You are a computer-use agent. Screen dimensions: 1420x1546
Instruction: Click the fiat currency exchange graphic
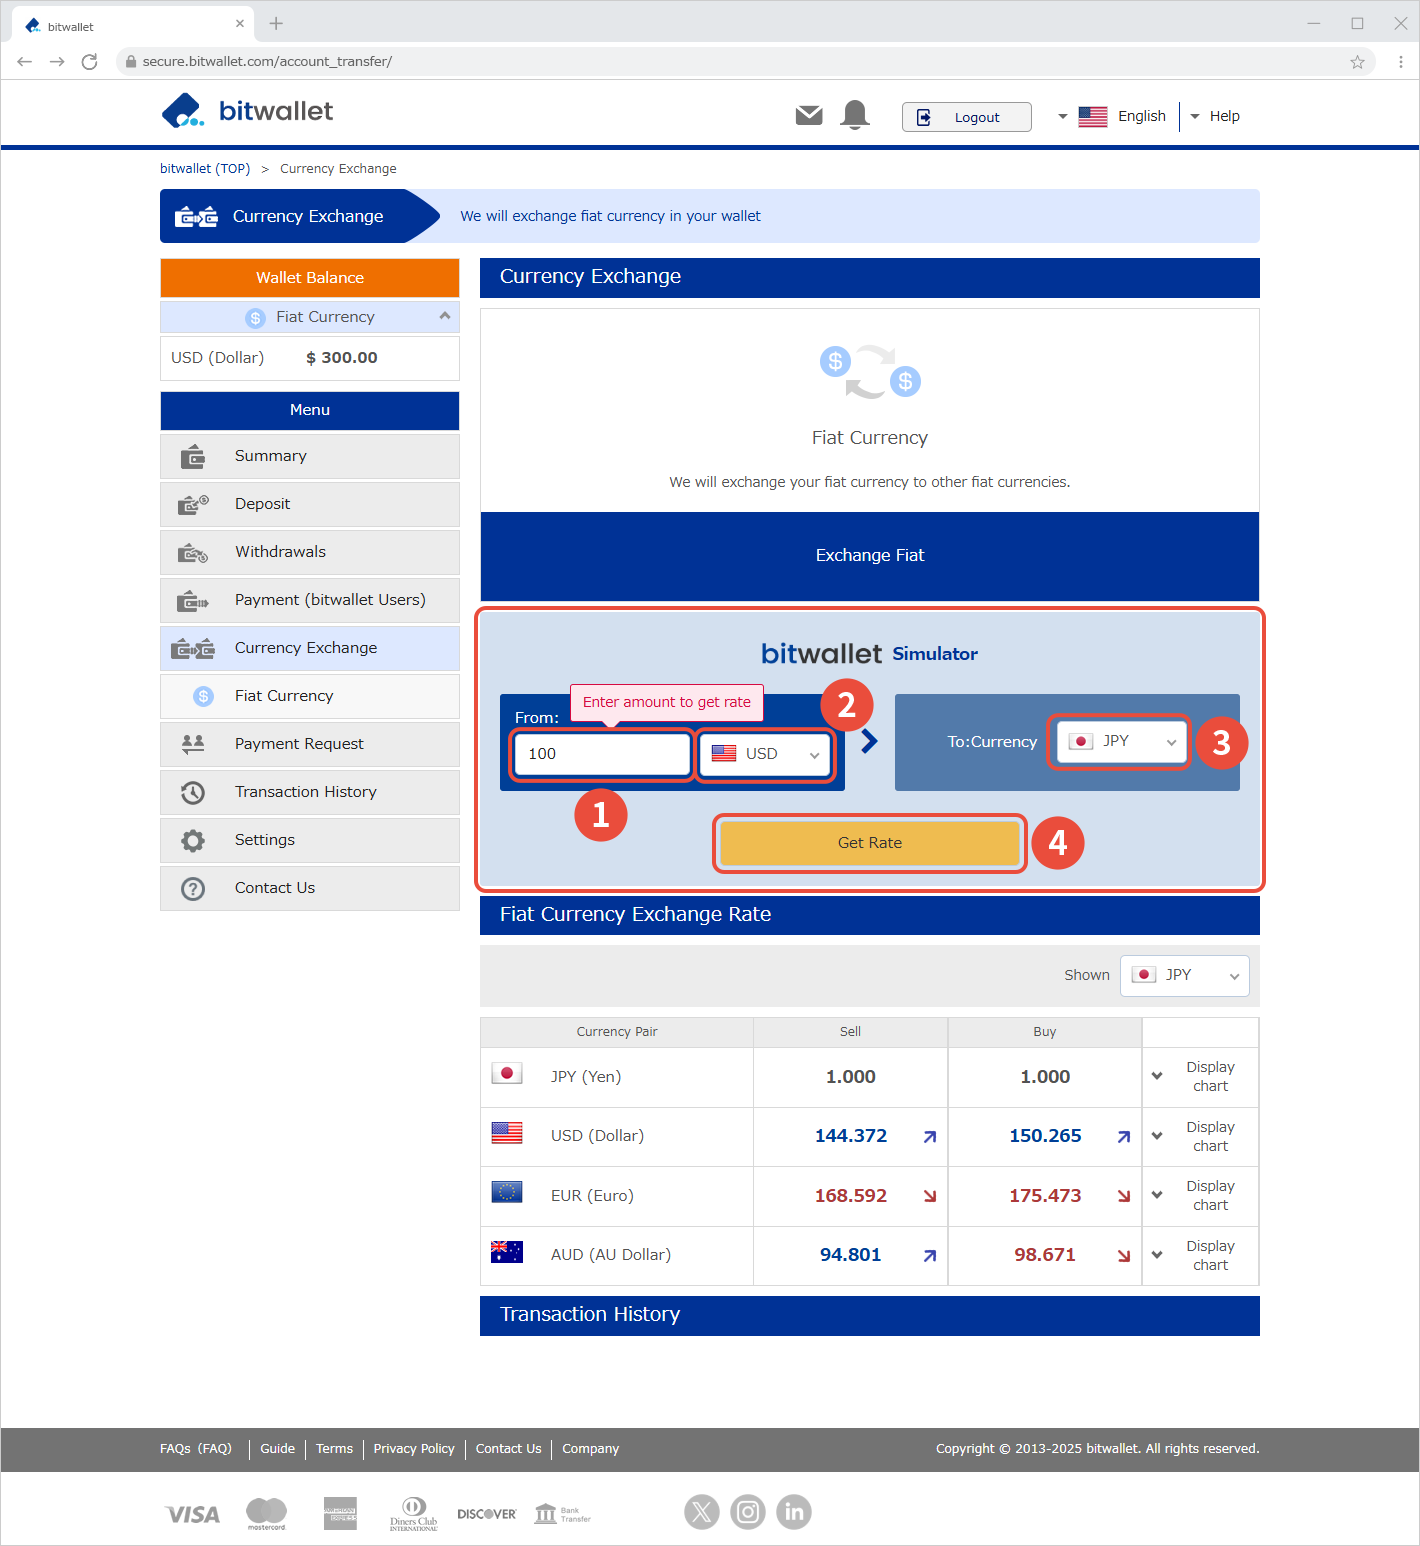870,371
